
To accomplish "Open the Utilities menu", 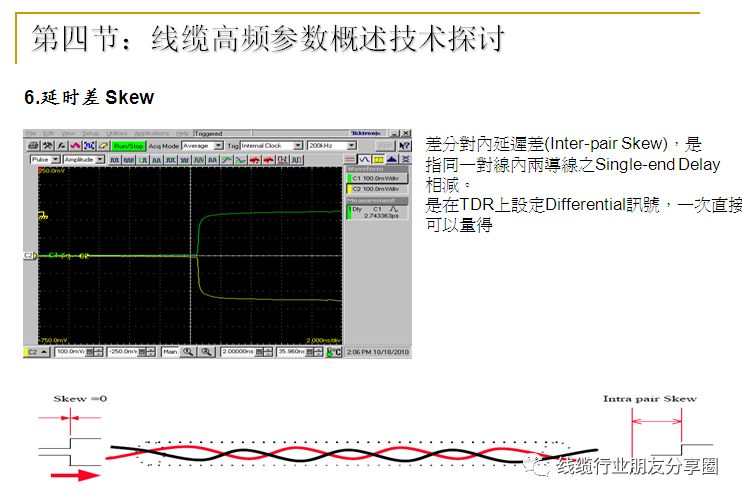I will click(117, 133).
